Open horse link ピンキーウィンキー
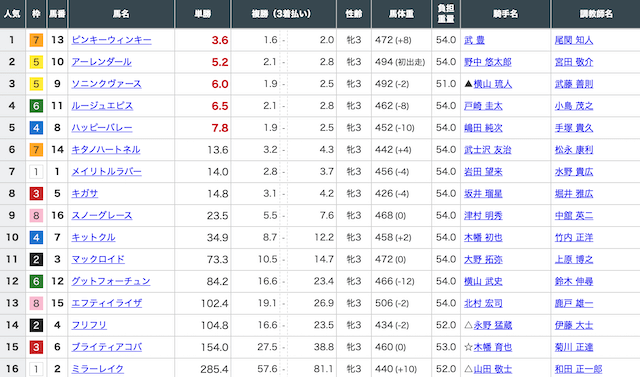The height and width of the screenshot is (377, 640). pos(111,40)
